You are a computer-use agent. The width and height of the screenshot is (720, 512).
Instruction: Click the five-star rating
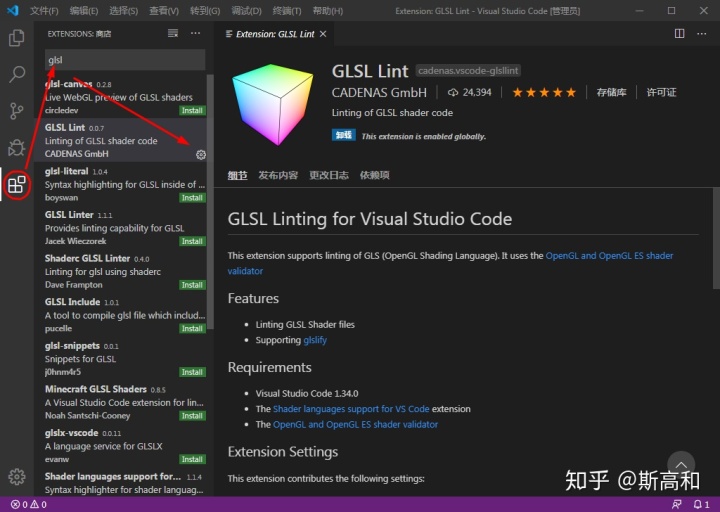point(544,92)
